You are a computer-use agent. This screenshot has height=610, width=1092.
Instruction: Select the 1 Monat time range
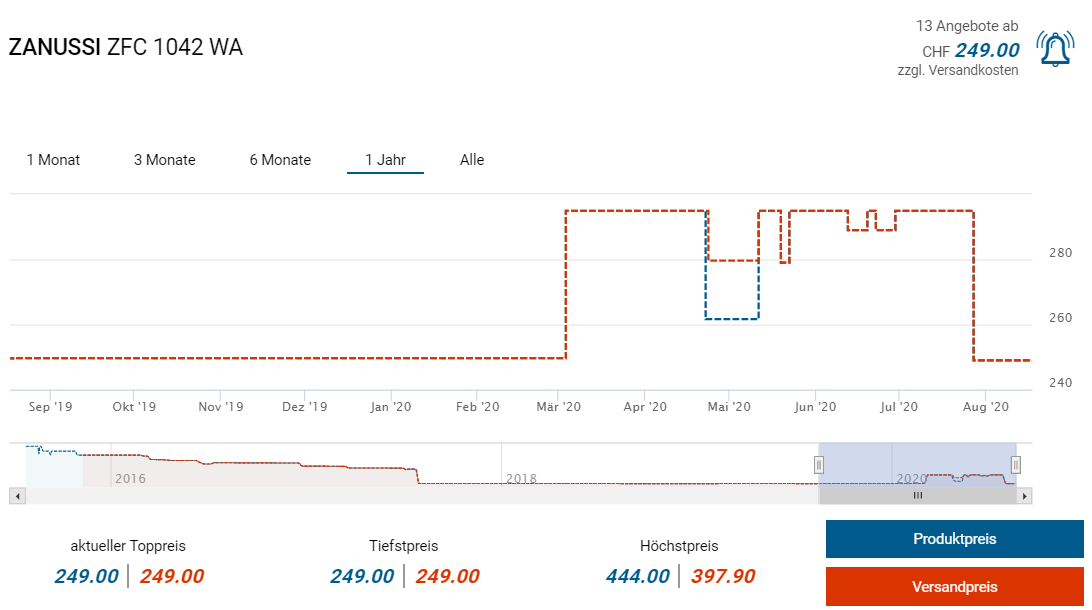click(53, 160)
